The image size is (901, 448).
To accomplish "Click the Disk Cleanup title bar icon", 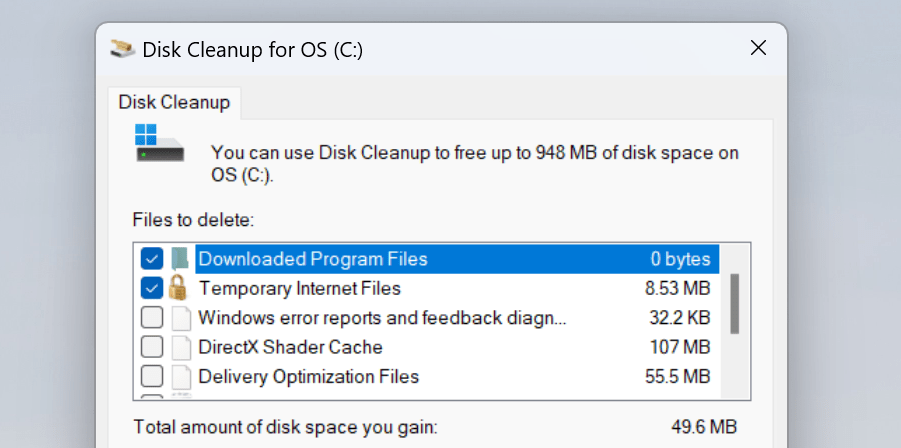I will 122,49.
